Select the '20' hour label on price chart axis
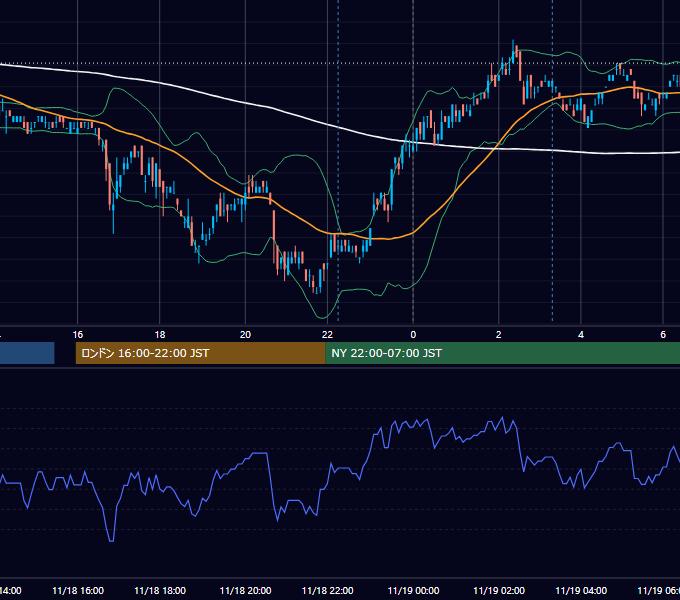This screenshot has width=680, height=600. (245, 335)
